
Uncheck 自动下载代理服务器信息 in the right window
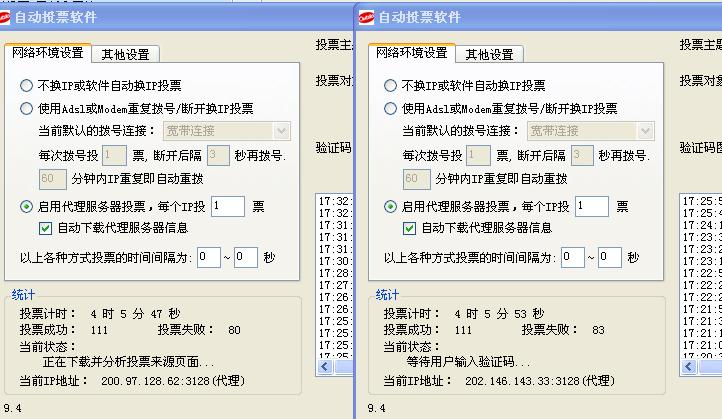409,228
